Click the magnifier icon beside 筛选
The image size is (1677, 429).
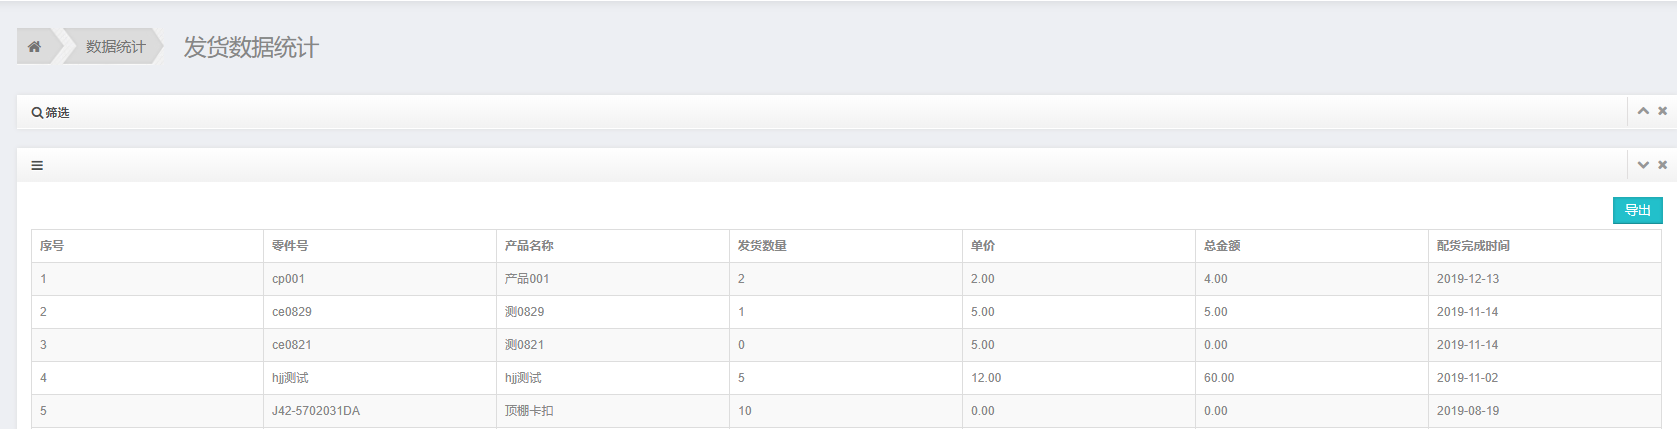click(x=37, y=113)
